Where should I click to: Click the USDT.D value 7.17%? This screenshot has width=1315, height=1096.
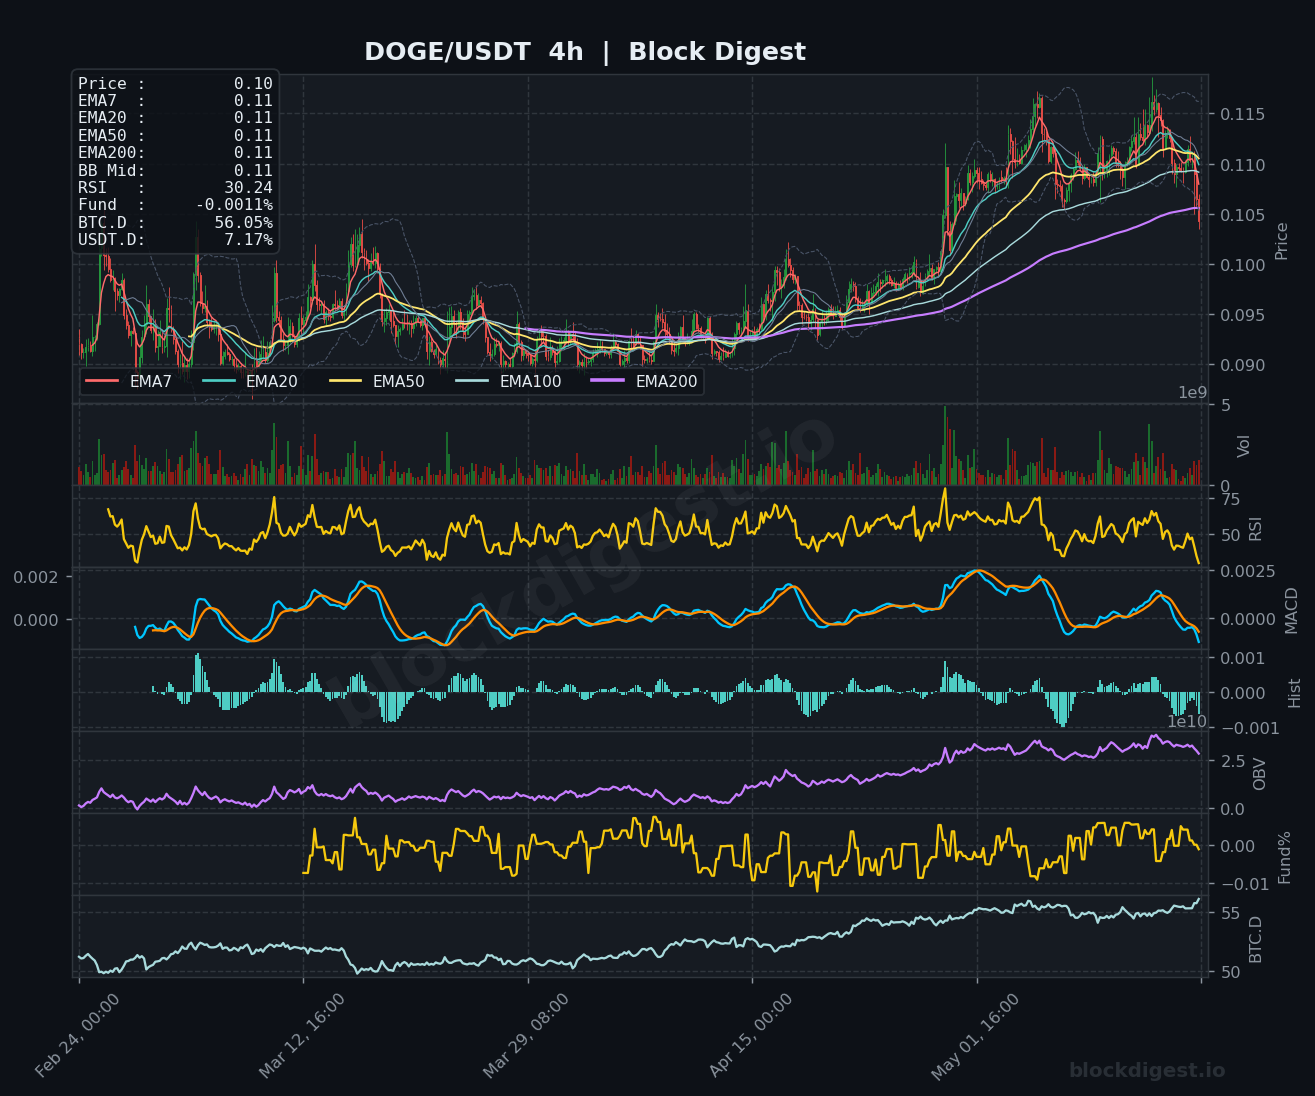point(248,240)
